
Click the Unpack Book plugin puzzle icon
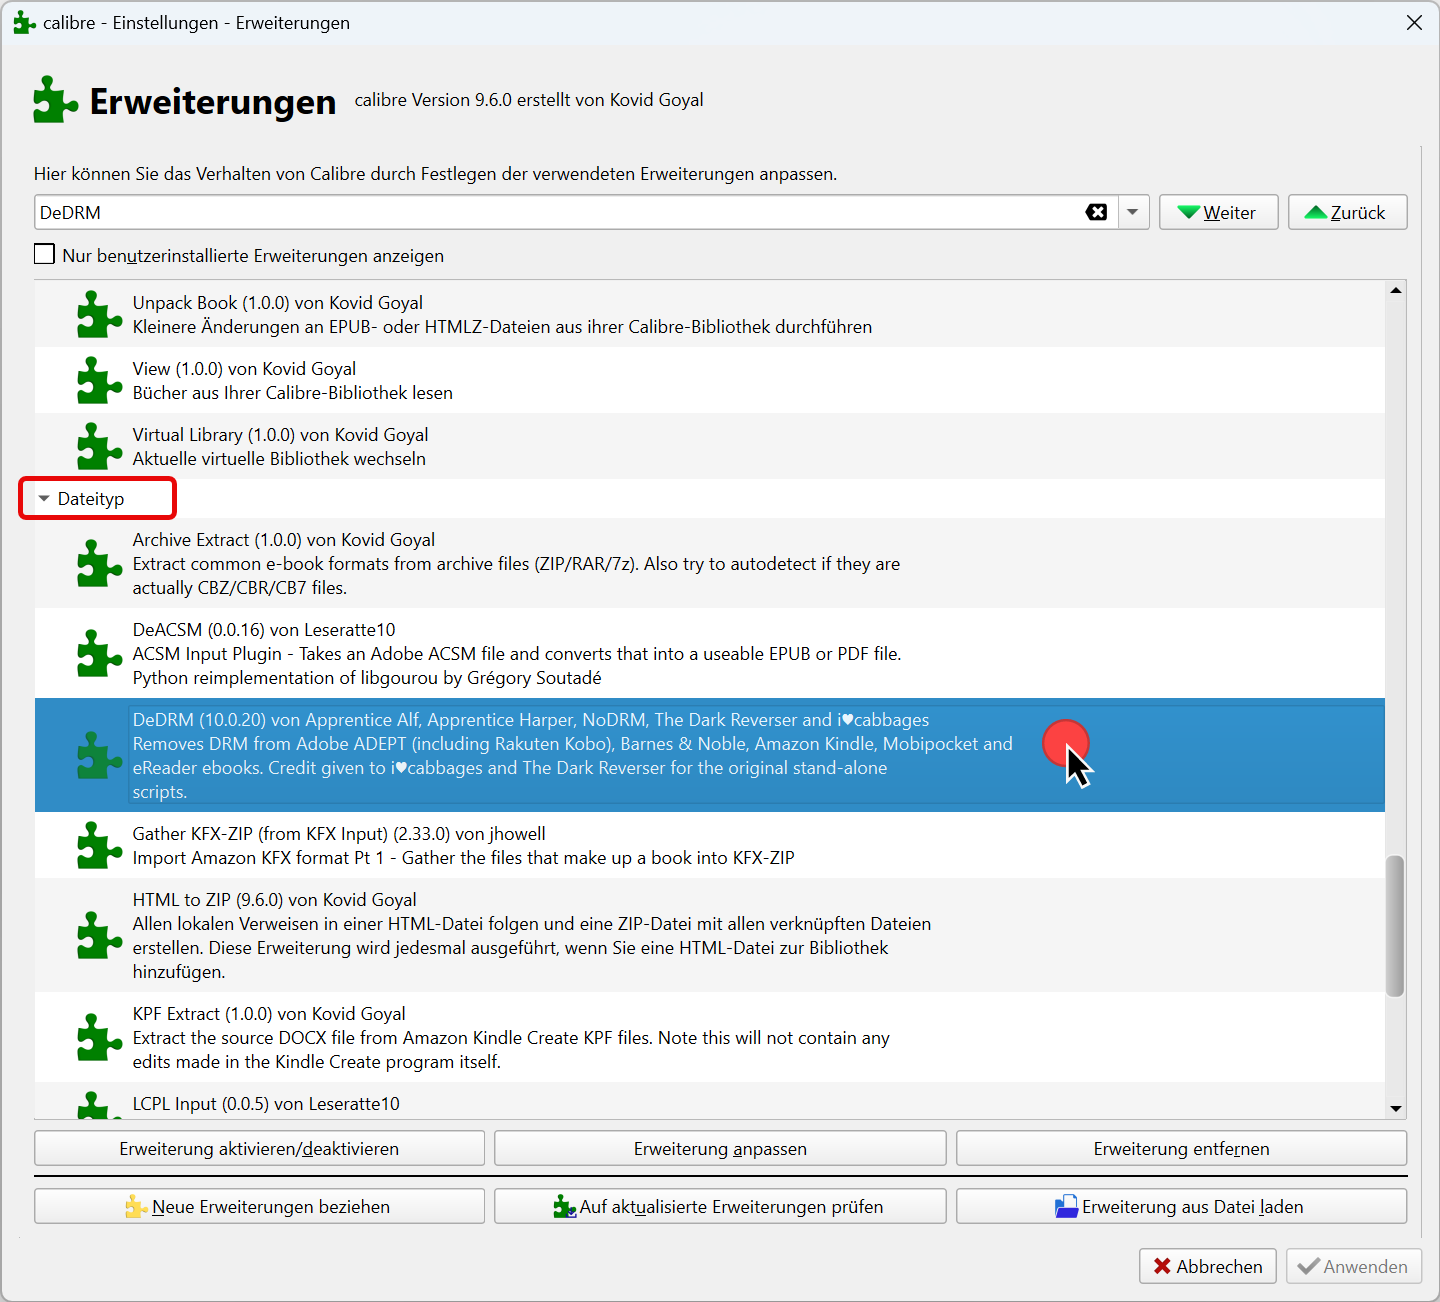[x=99, y=315]
